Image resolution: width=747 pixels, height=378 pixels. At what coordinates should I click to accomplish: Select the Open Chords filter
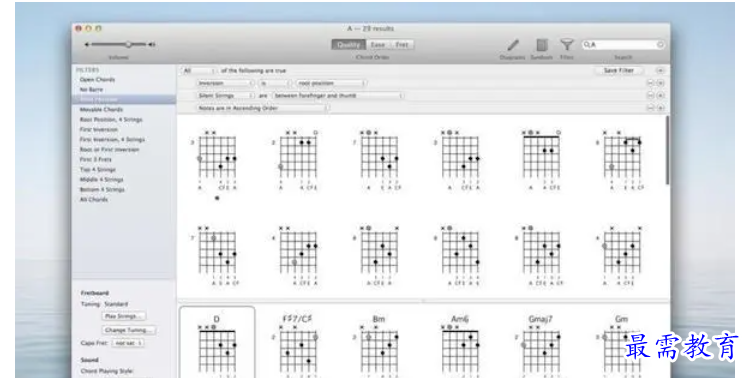(x=97, y=80)
